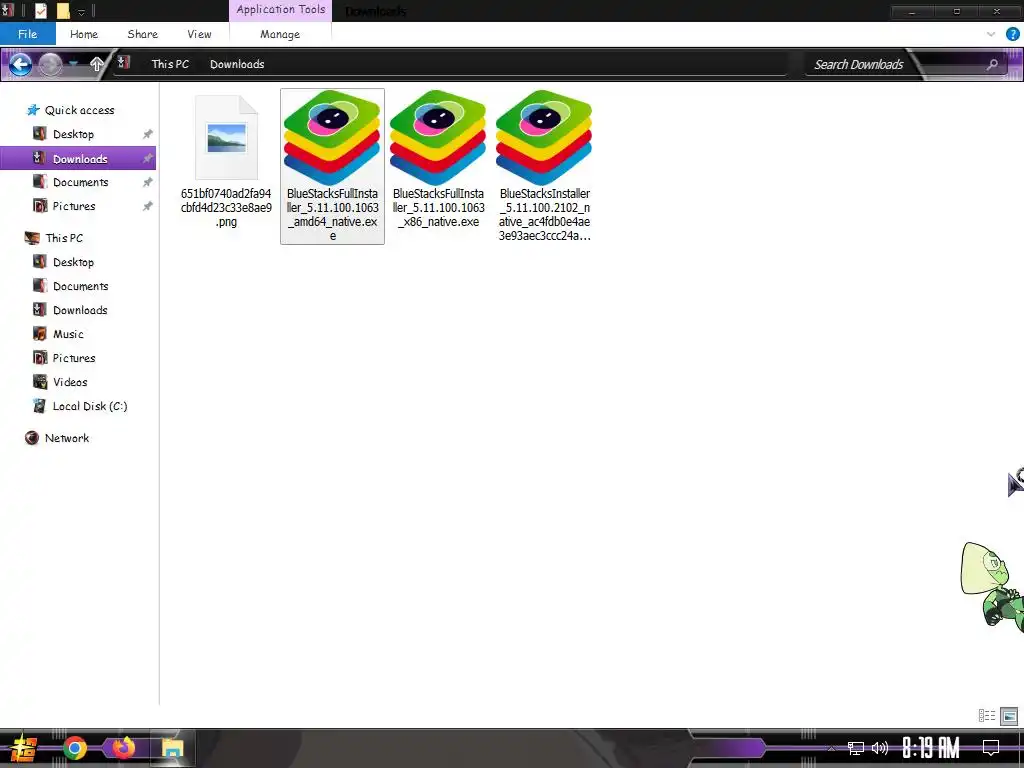
Task: Open the File ribbon tab
Action: [27, 34]
